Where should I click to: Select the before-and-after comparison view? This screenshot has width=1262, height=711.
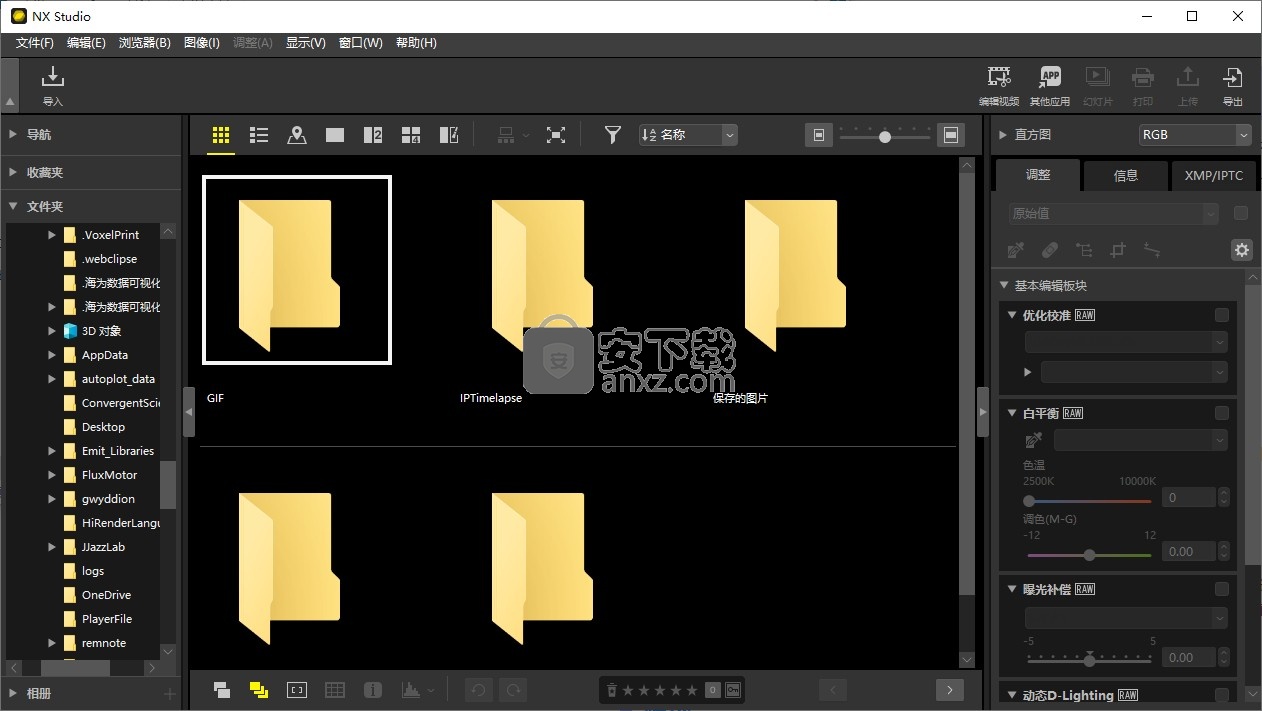[449, 135]
